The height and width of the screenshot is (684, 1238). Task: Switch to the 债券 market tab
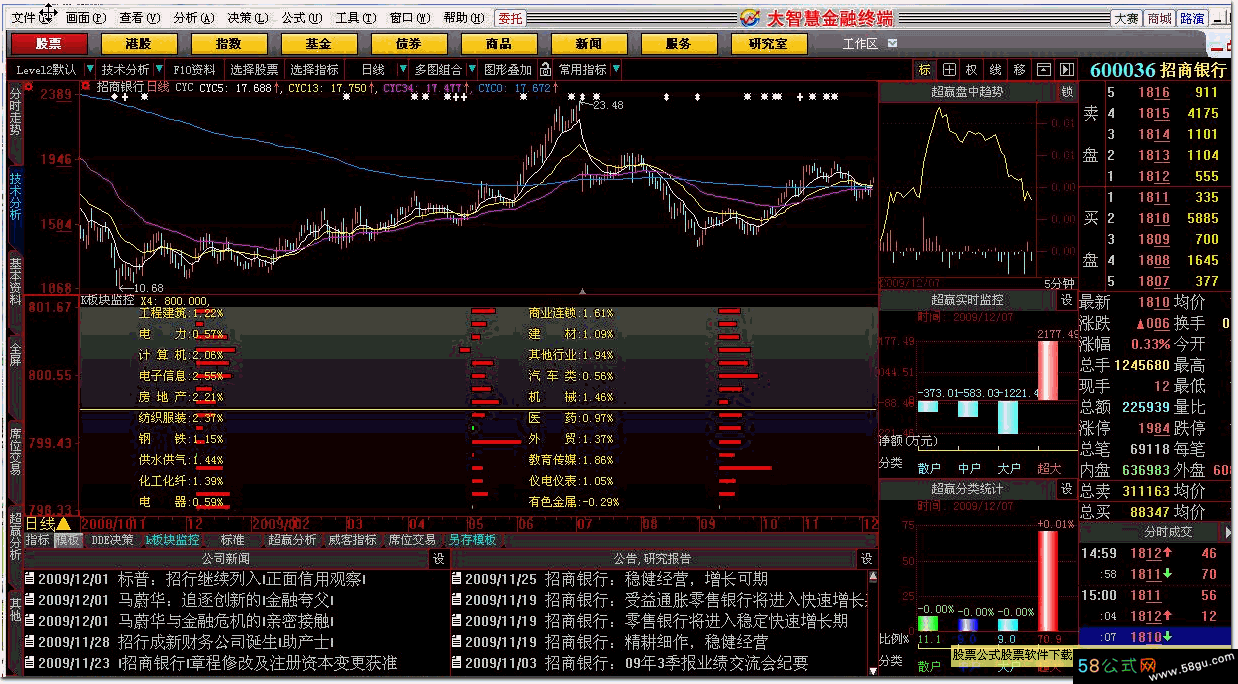point(408,44)
